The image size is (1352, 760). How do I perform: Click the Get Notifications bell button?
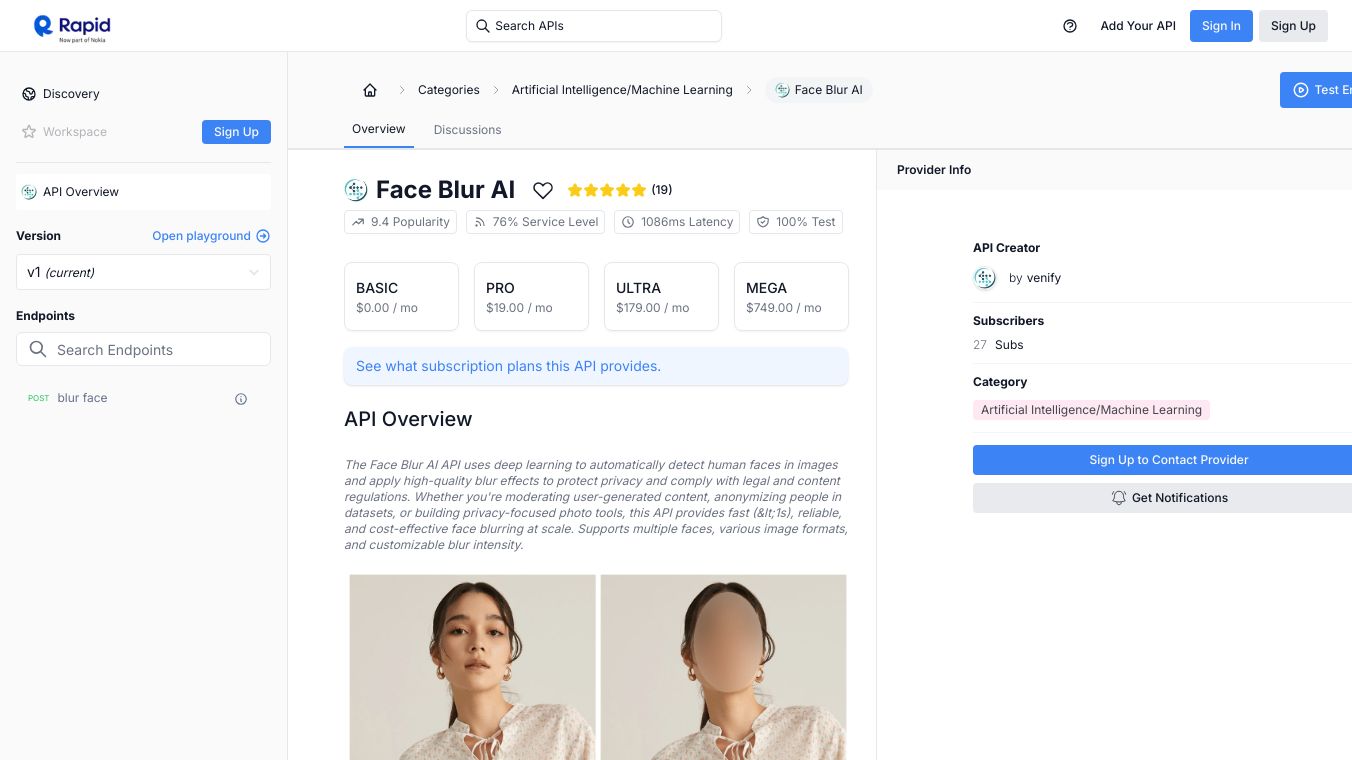click(1168, 498)
